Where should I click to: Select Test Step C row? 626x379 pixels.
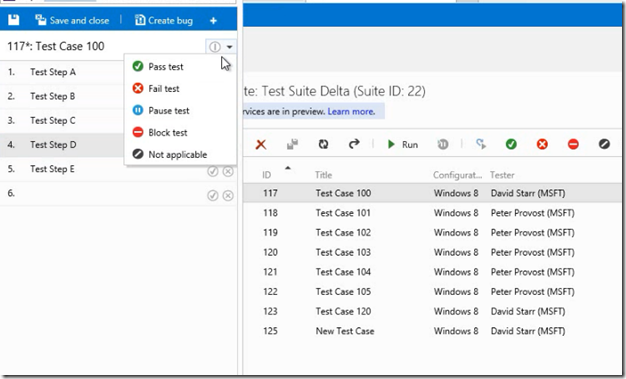(62, 121)
